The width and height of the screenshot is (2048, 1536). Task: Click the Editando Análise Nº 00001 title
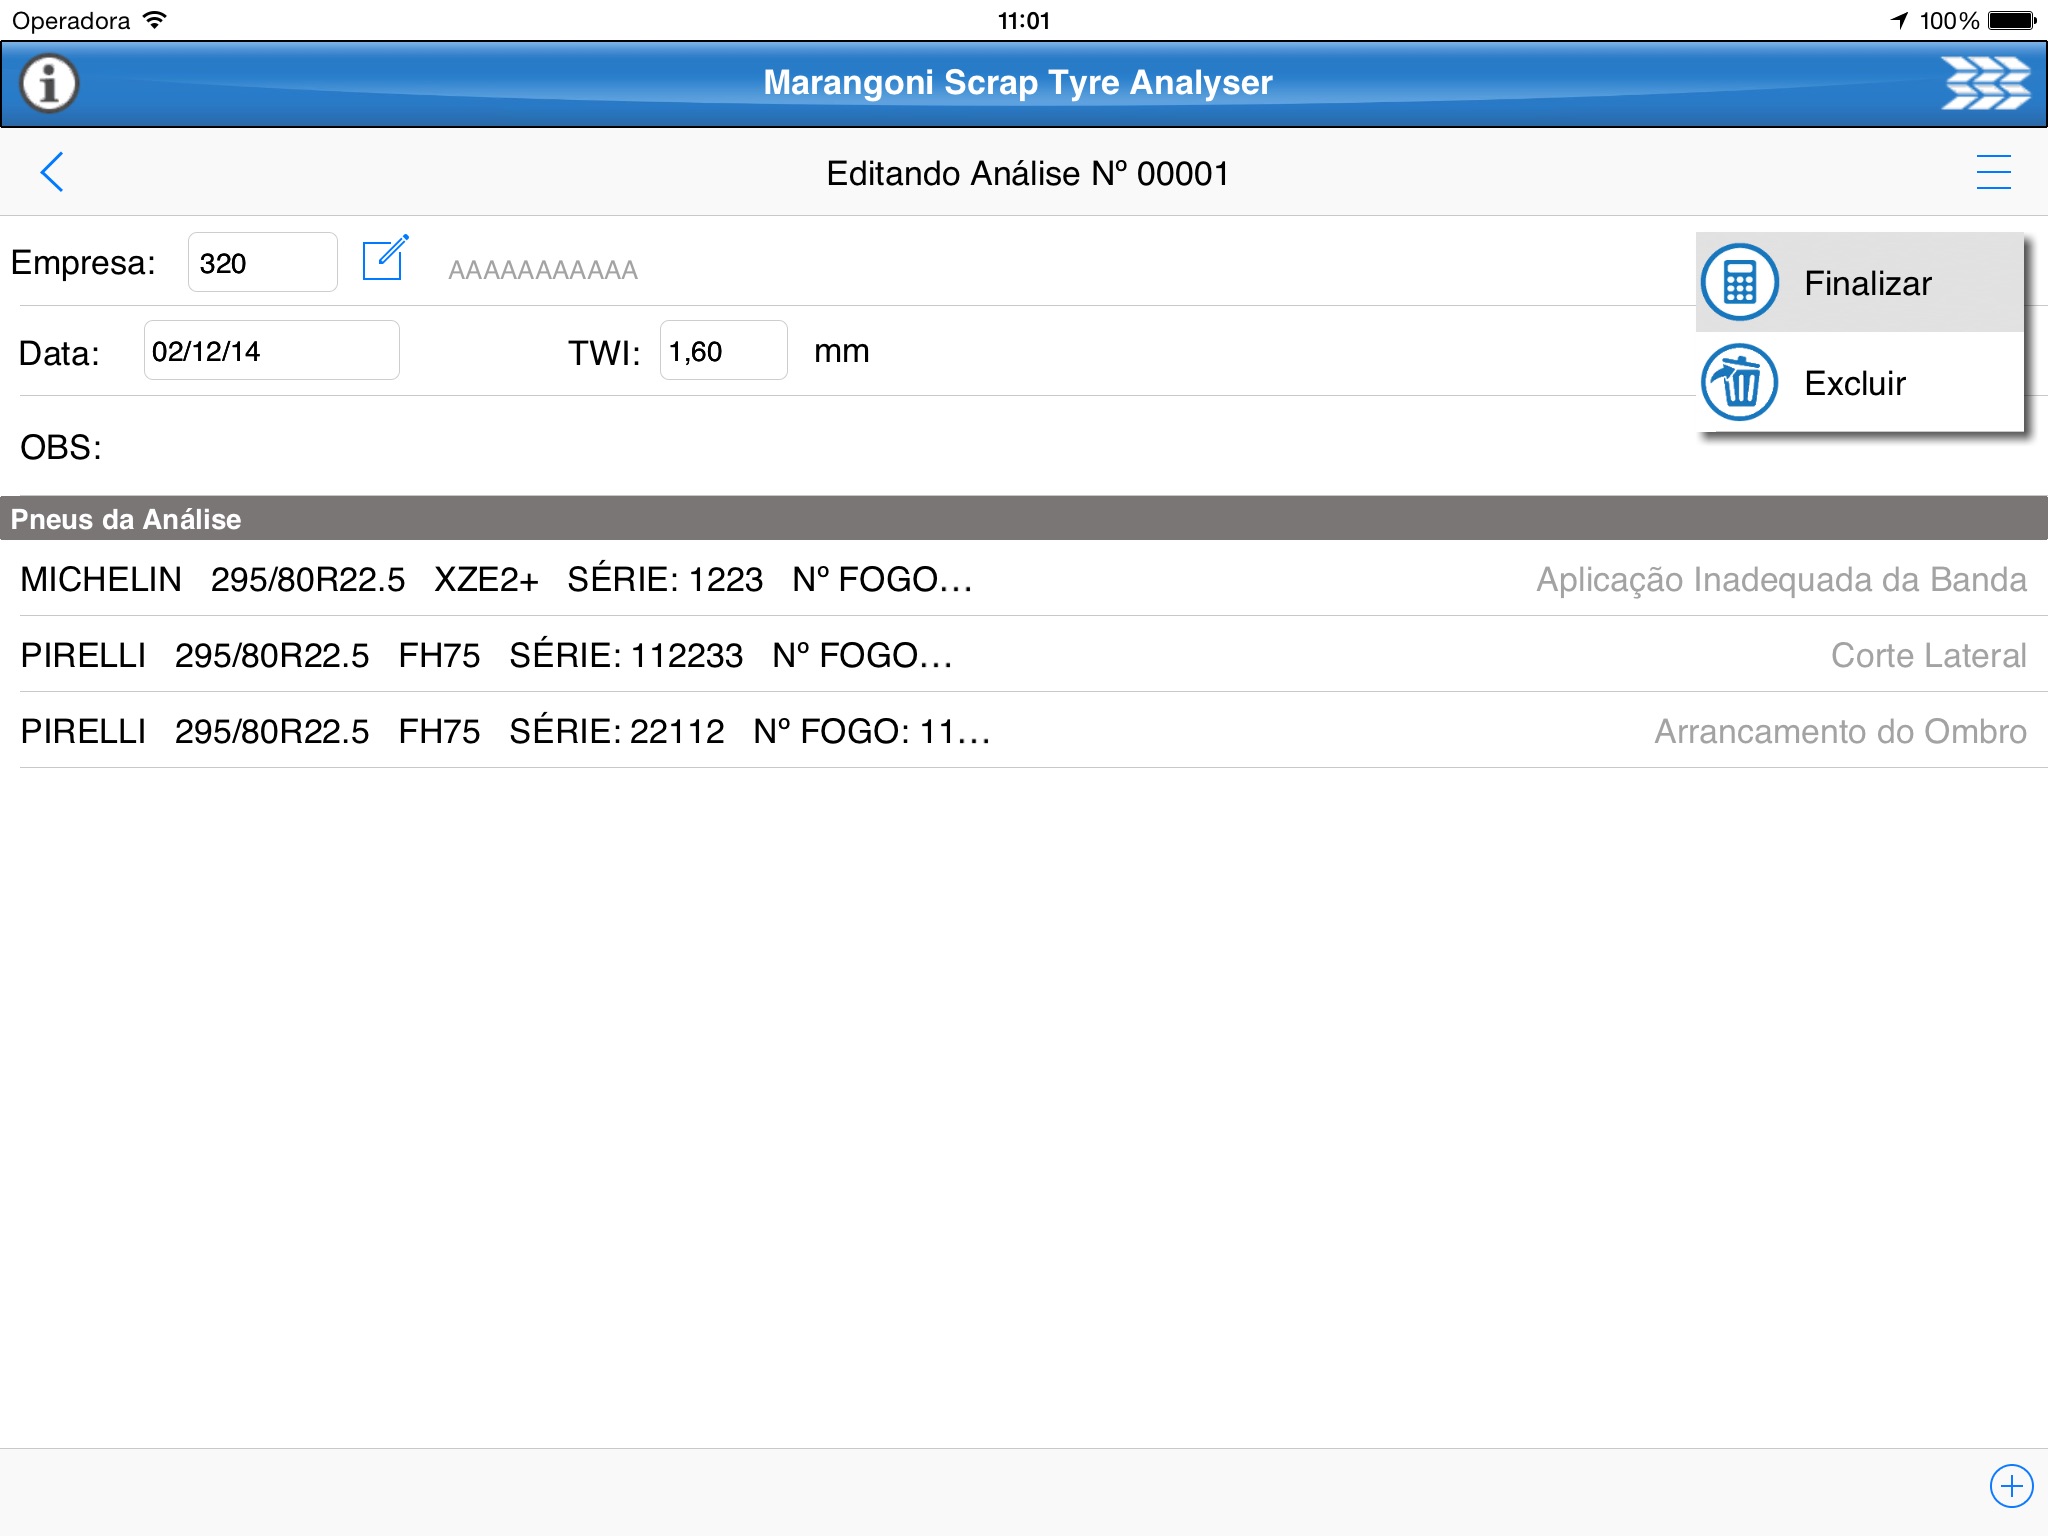[1027, 174]
